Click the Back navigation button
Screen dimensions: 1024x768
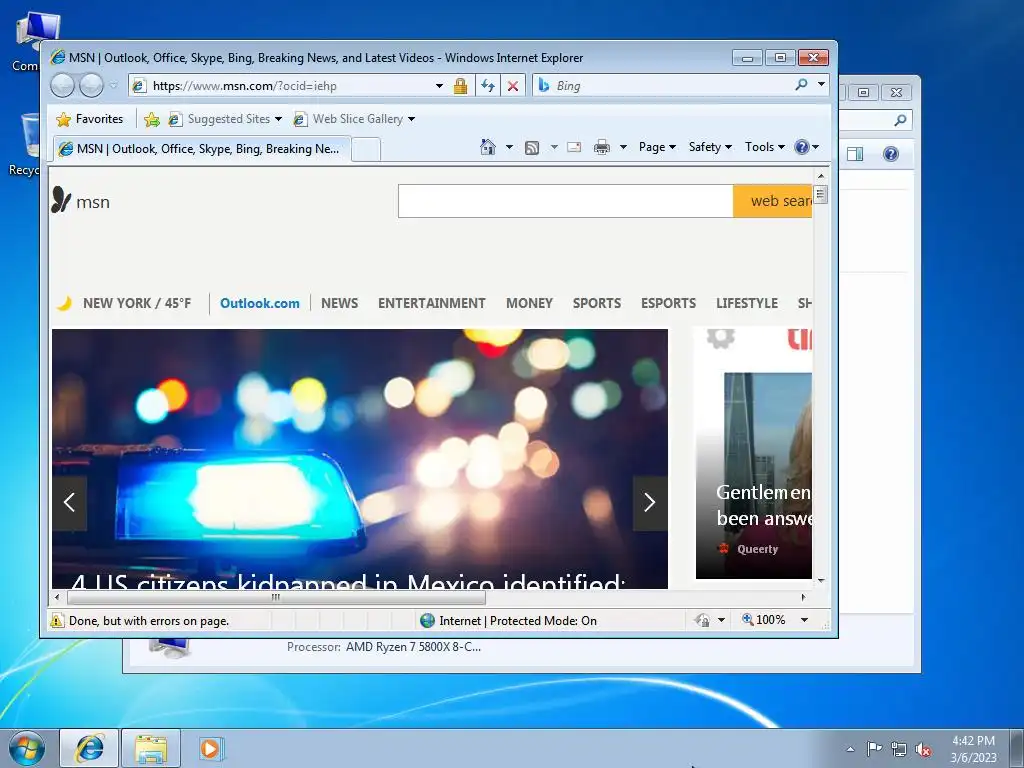coord(62,86)
